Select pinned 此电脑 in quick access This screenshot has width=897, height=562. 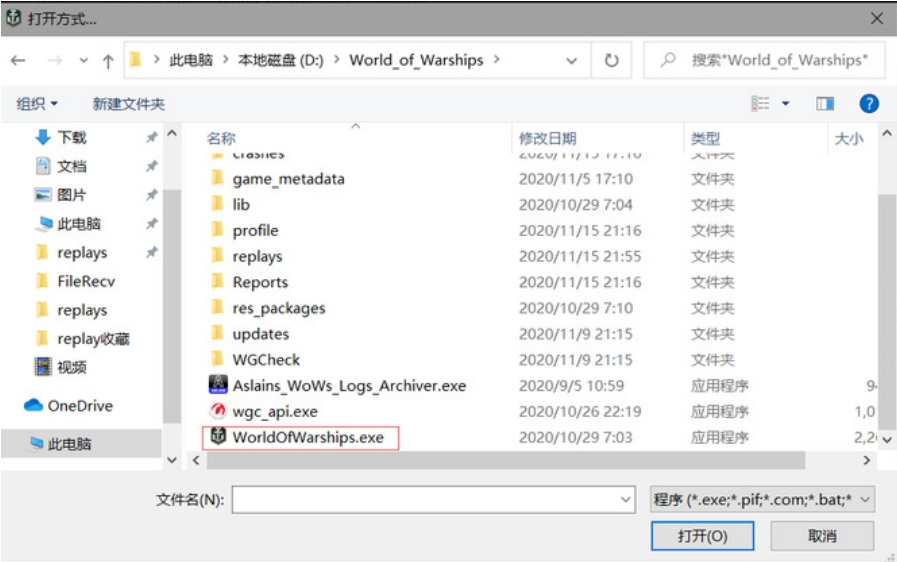pos(79,224)
